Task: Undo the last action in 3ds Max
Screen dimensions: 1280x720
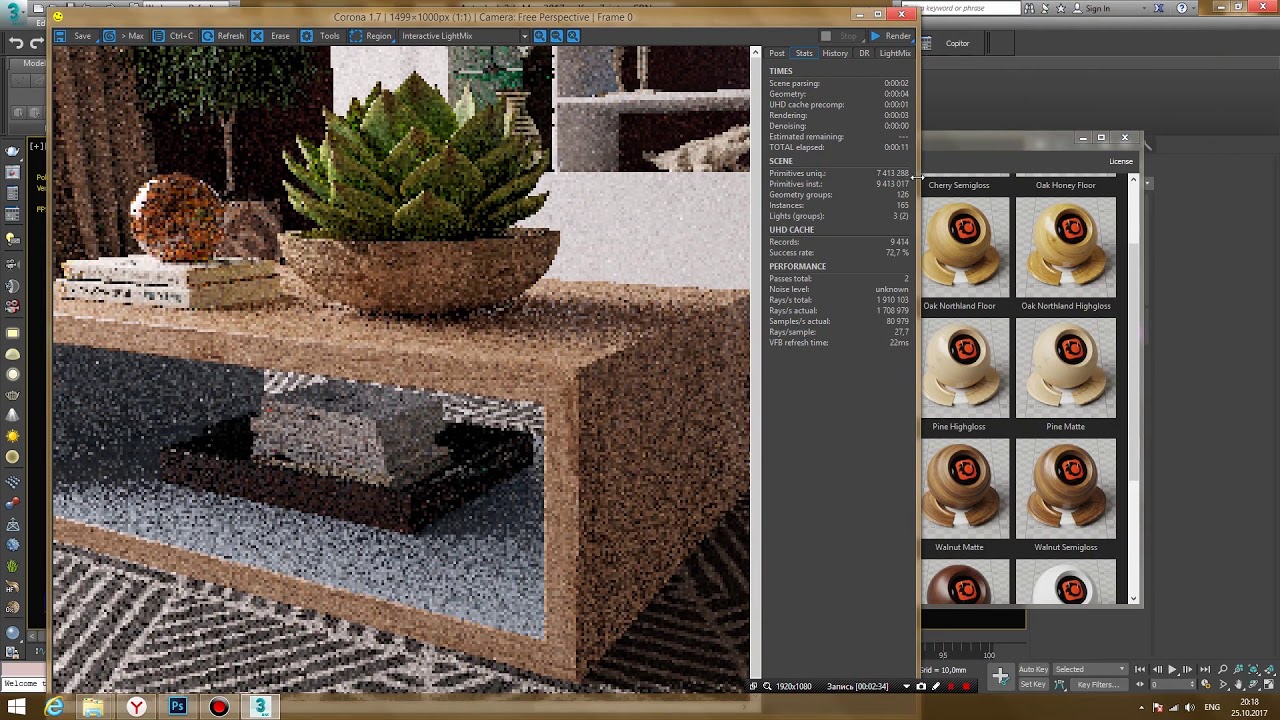Action: [x=16, y=43]
